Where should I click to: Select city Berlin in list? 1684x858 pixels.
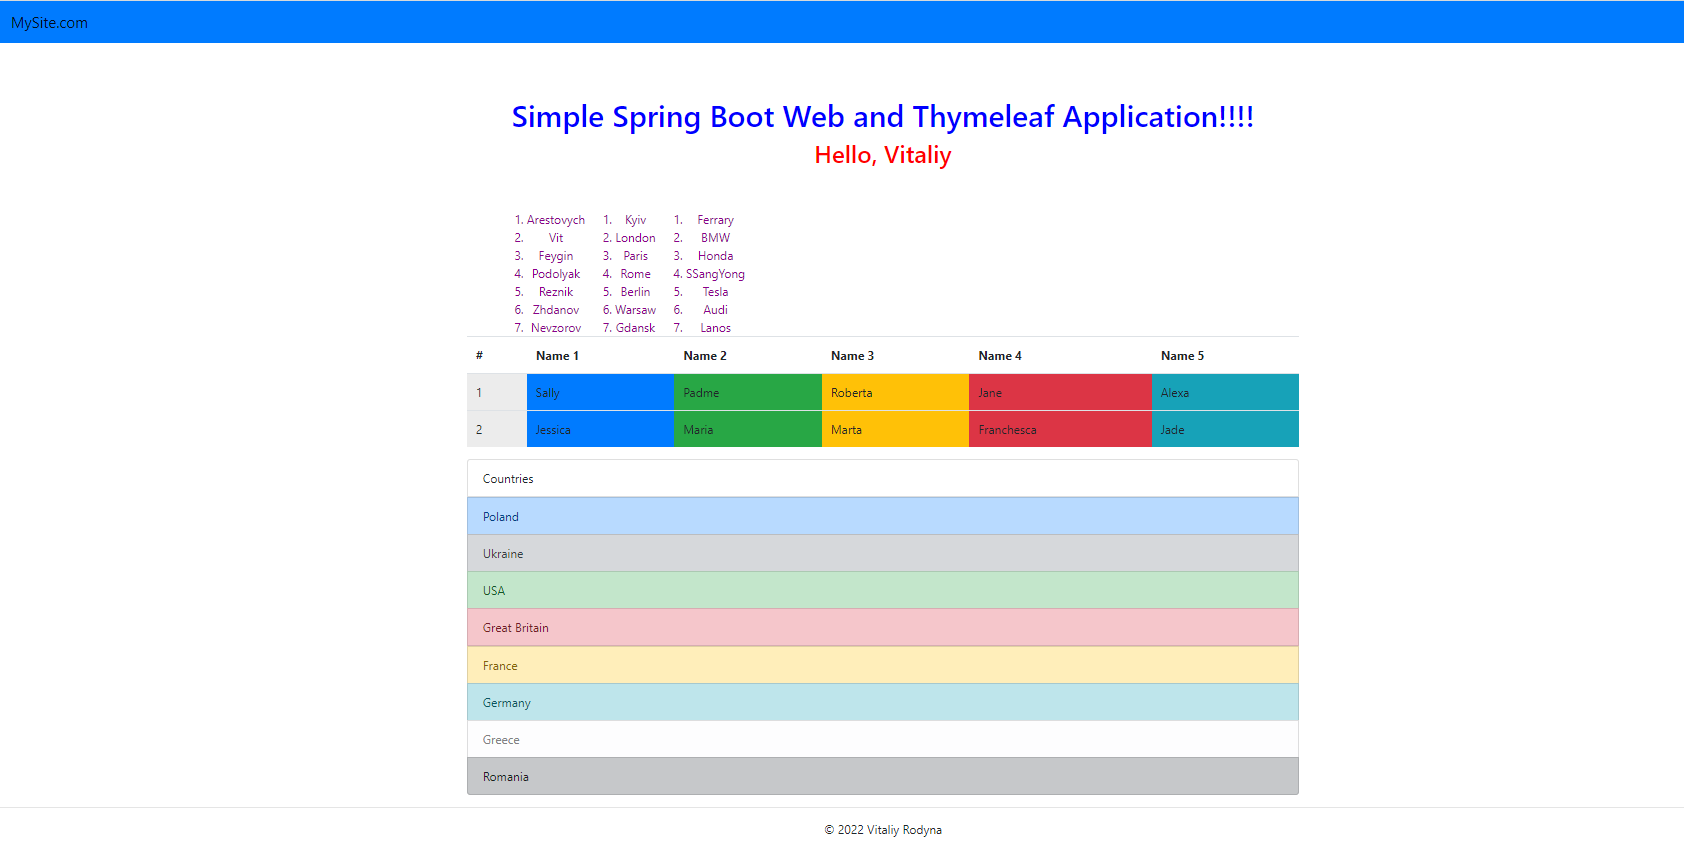(x=635, y=292)
